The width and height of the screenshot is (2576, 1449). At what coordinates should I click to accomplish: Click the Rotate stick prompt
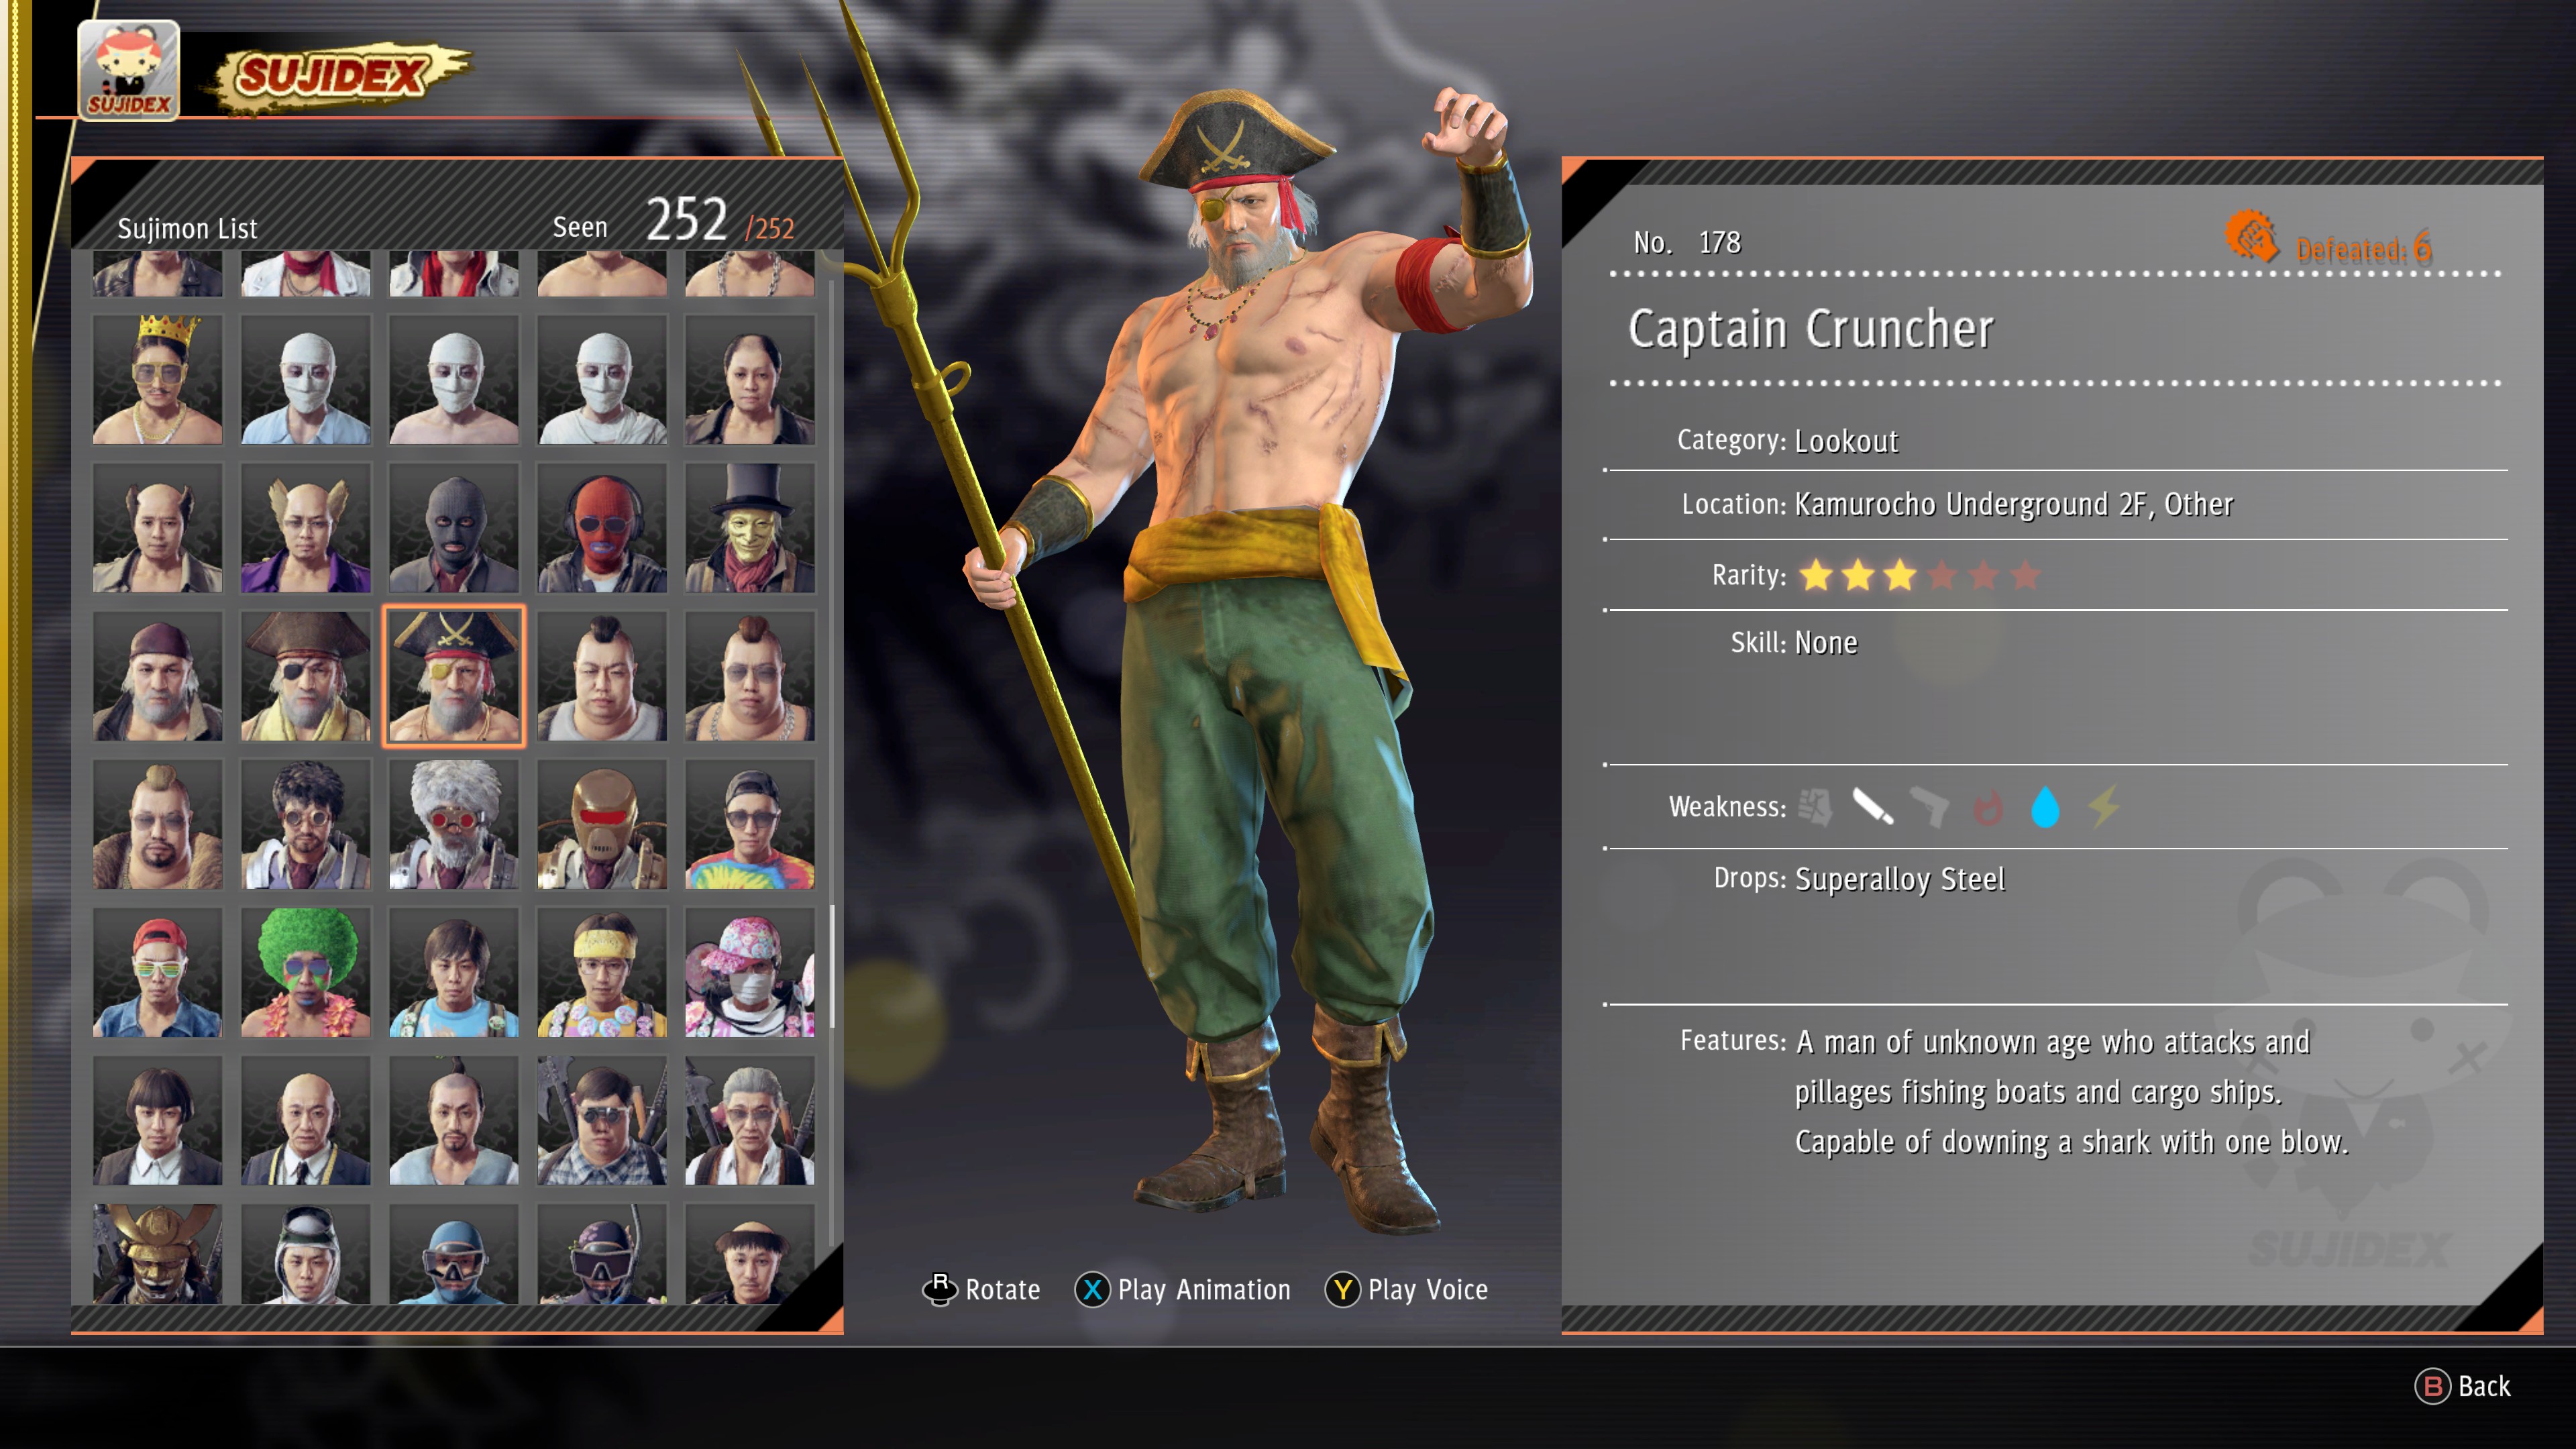(x=981, y=1290)
